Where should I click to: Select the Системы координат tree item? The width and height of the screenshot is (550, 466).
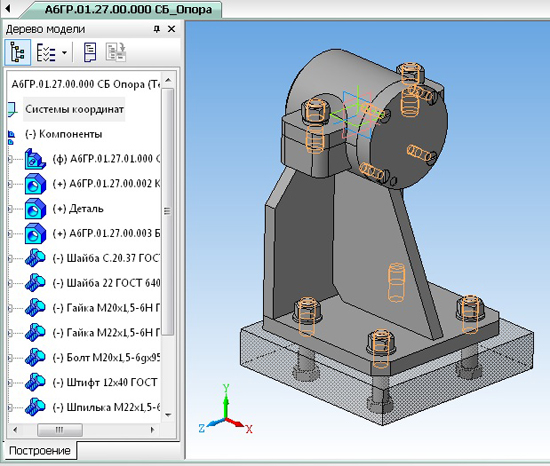click(74, 109)
